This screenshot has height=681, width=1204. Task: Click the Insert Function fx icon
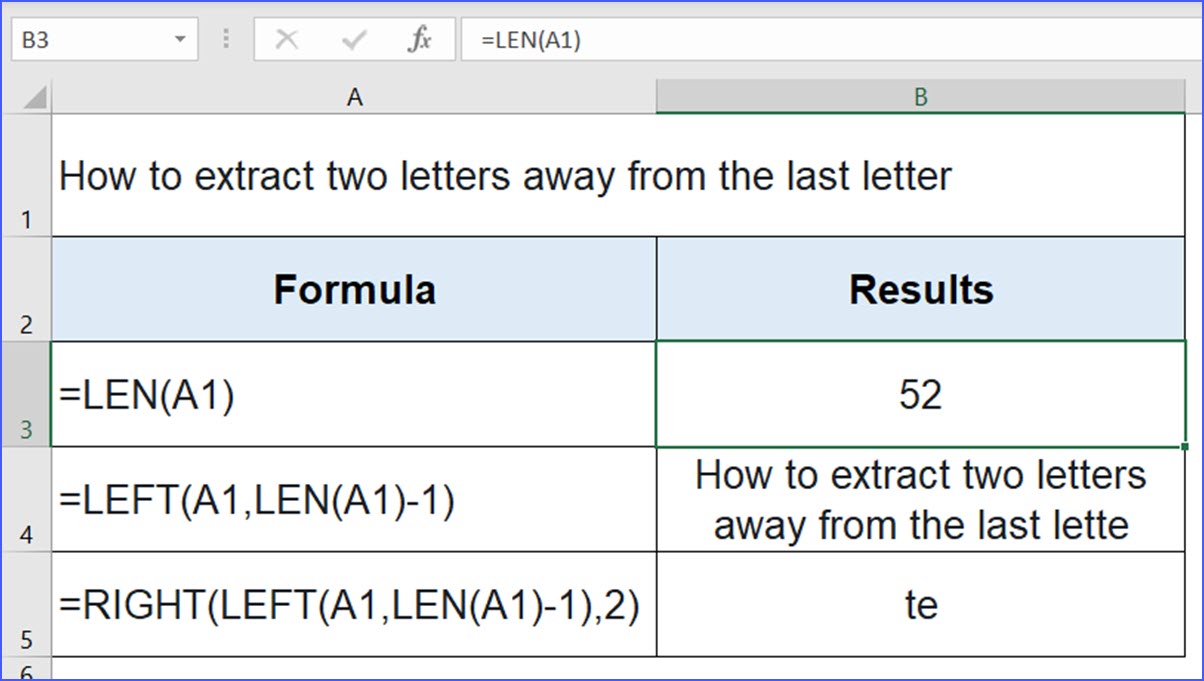(420, 40)
